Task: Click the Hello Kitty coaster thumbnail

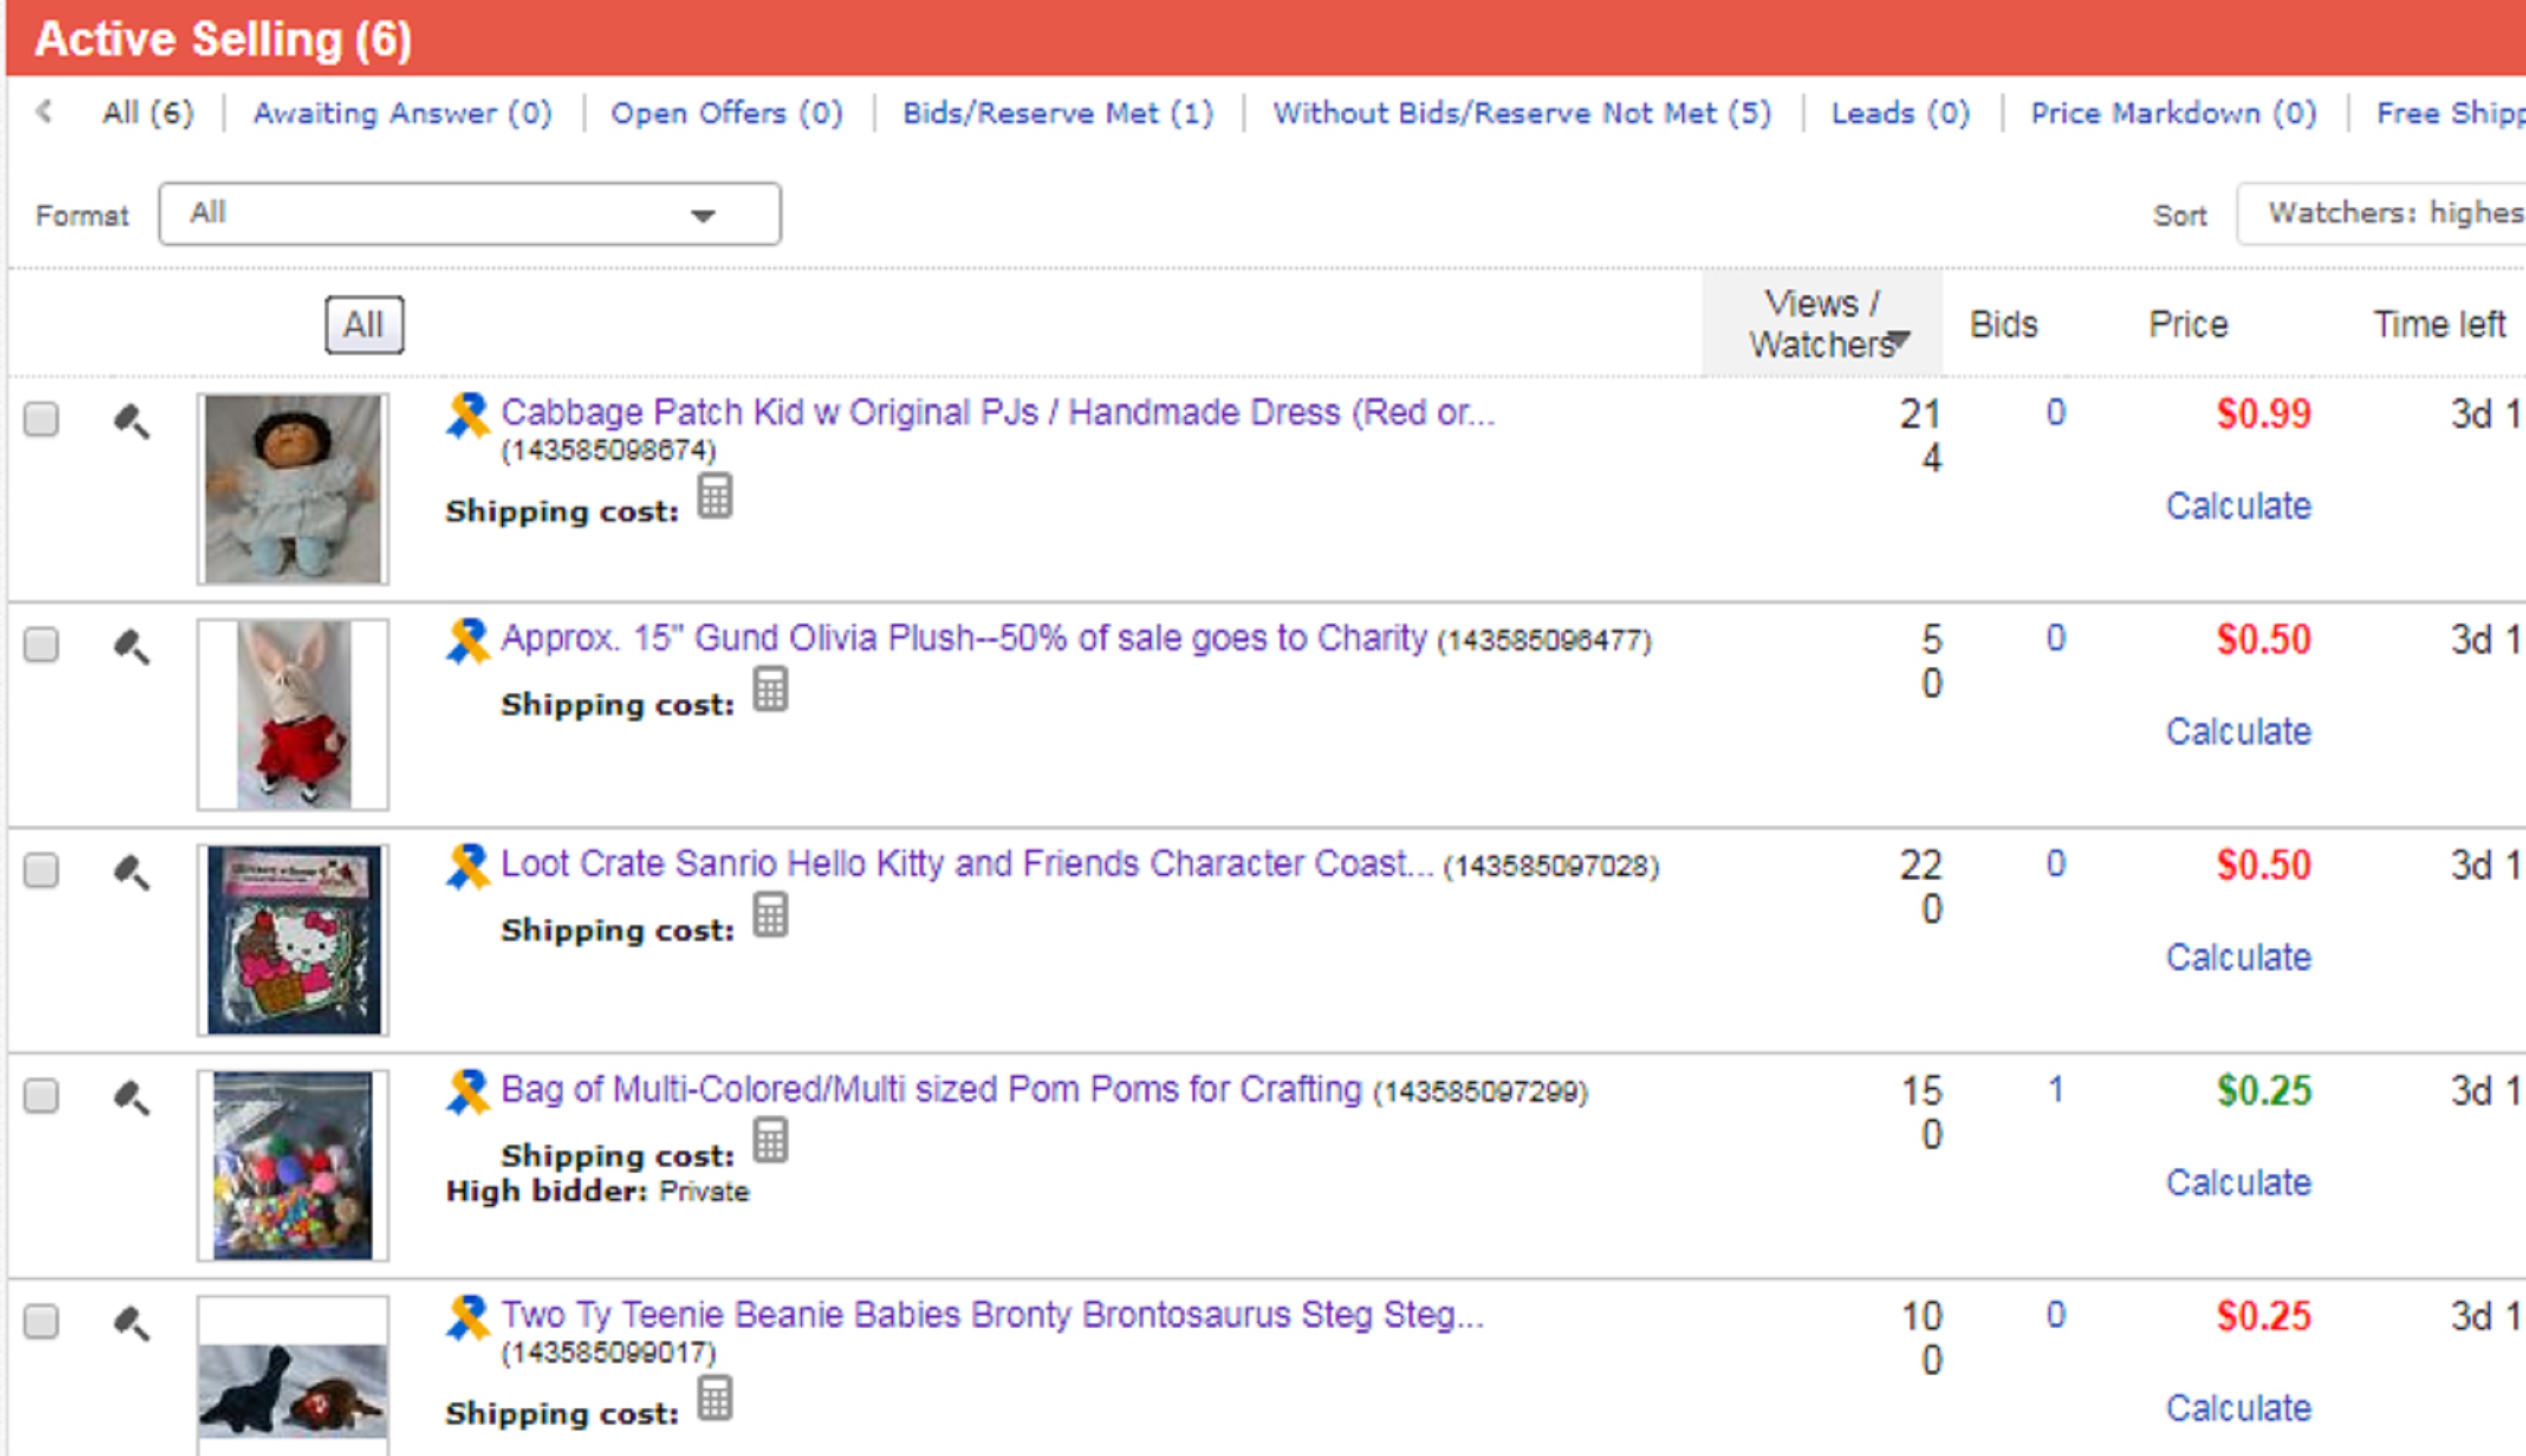Action: [x=293, y=940]
